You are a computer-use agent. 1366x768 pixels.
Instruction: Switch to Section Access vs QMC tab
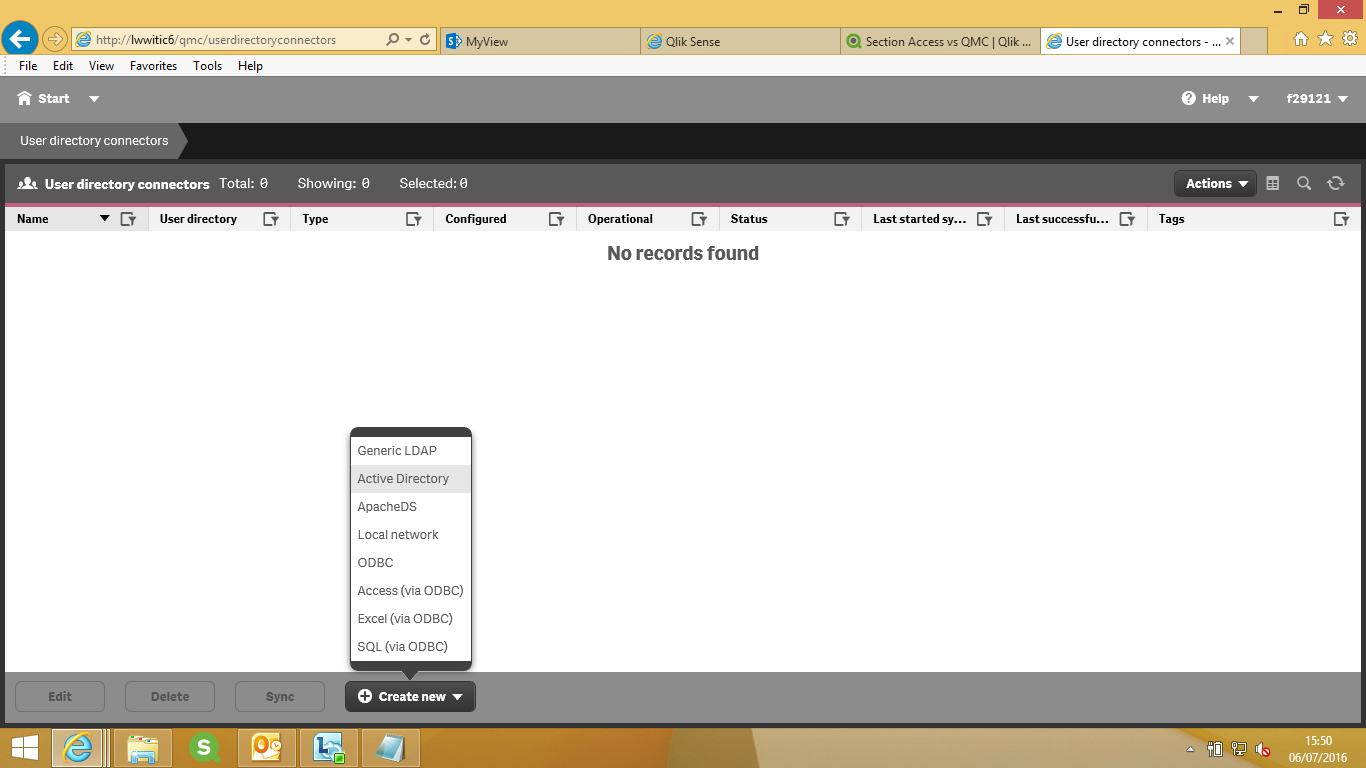click(940, 41)
